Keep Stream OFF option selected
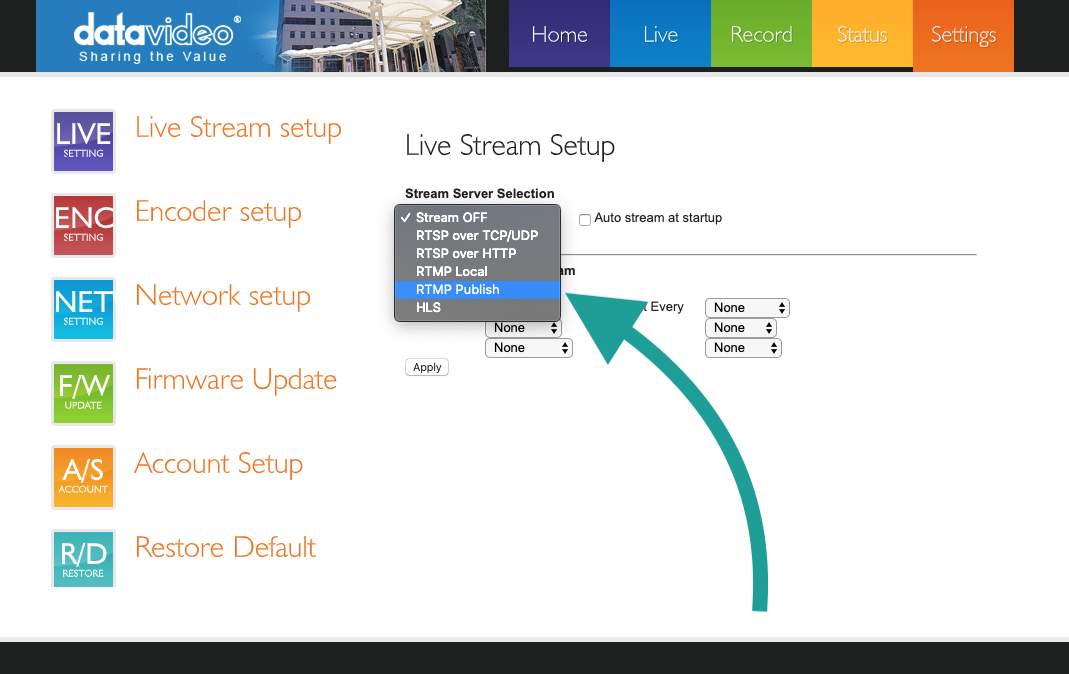1069x674 pixels. (451, 217)
